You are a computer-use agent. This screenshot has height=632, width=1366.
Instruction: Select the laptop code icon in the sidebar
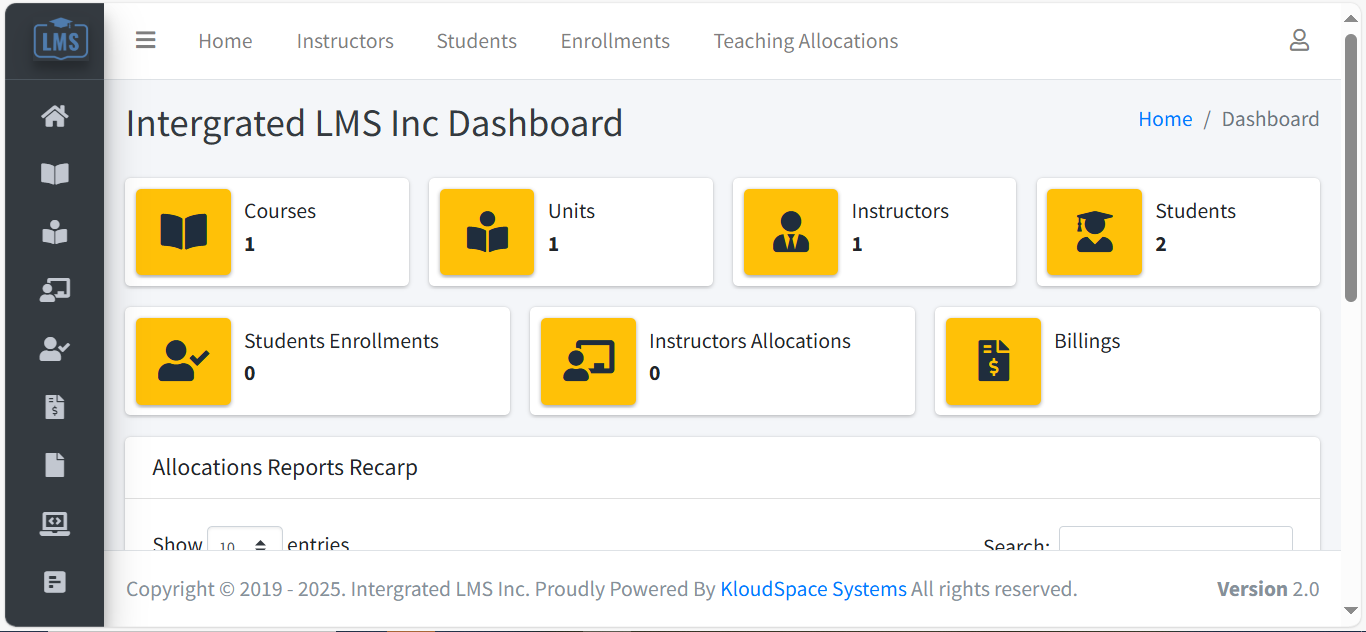point(54,522)
